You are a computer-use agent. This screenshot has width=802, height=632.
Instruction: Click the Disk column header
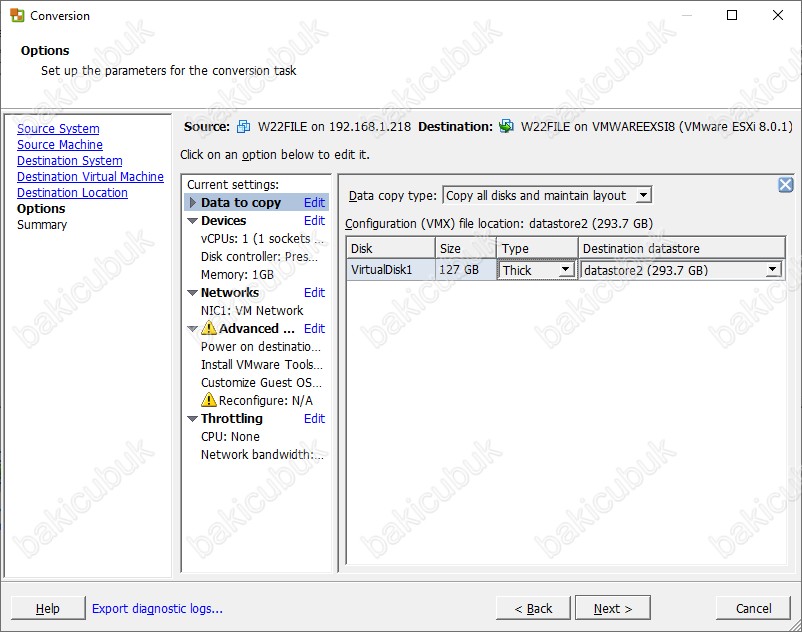point(391,248)
